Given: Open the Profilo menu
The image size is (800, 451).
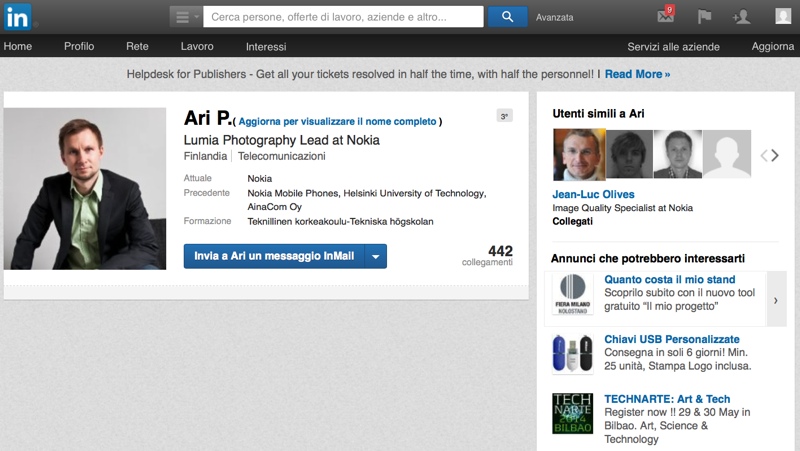Looking at the screenshot, I should pos(79,46).
